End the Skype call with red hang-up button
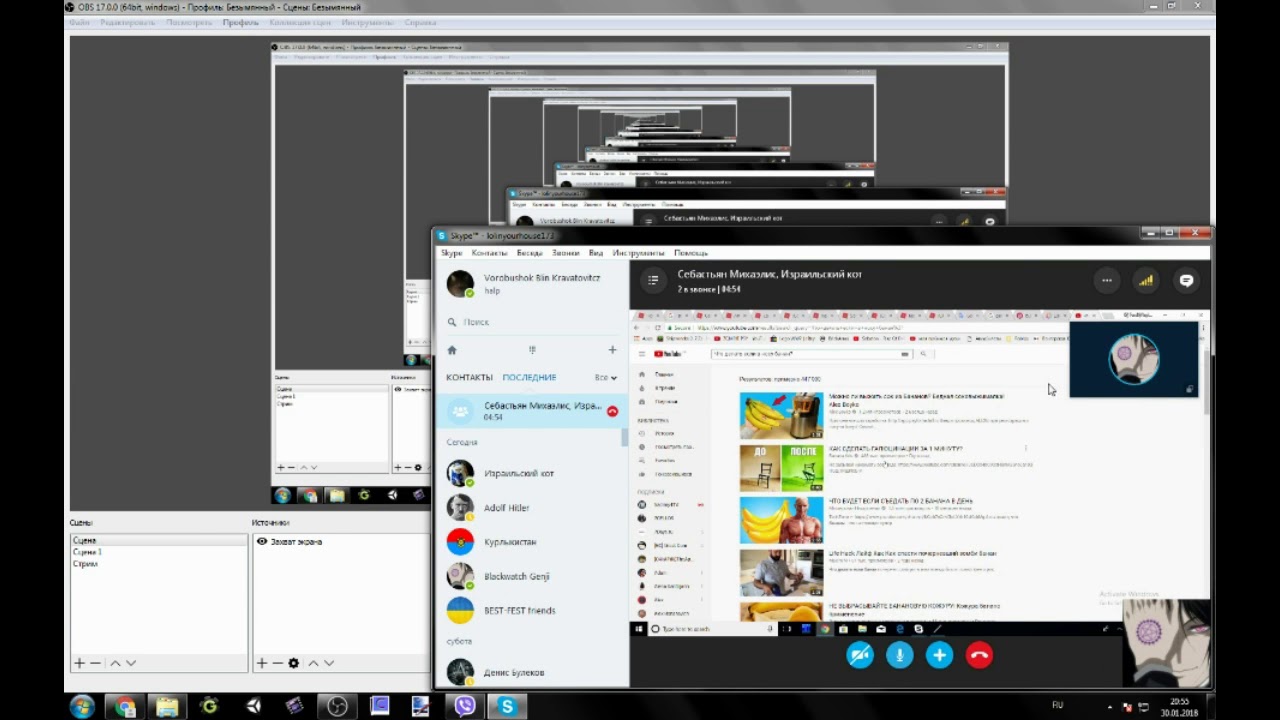This screenshot has height=720, width=1280. tap(979, 655)
